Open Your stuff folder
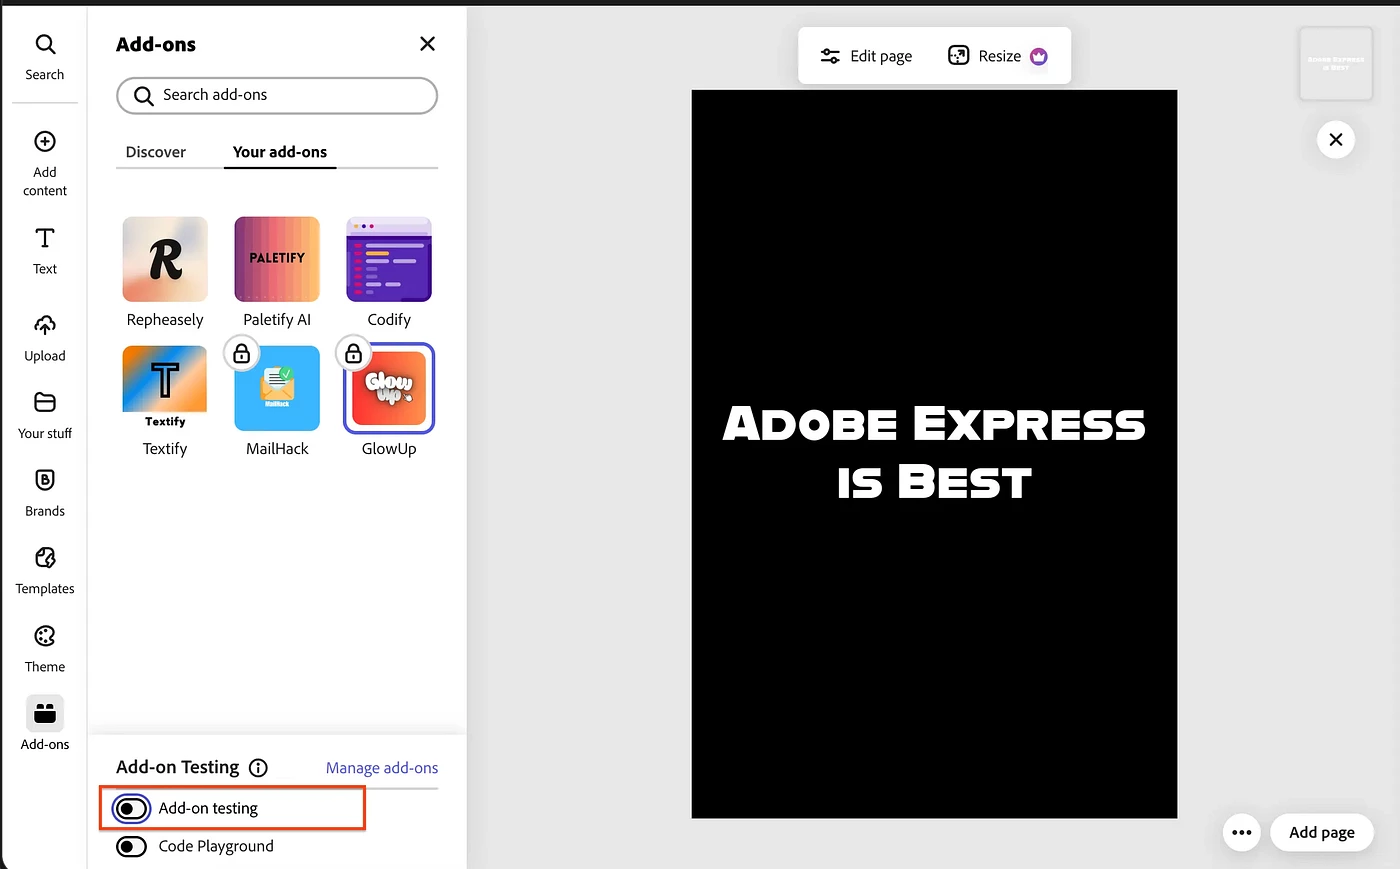 point(45,416)
